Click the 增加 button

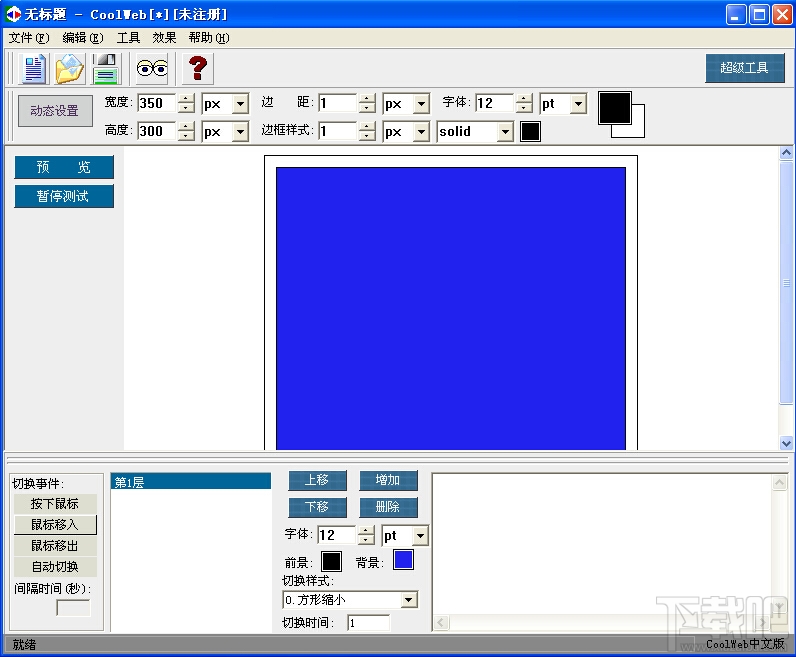click(388, 480)
